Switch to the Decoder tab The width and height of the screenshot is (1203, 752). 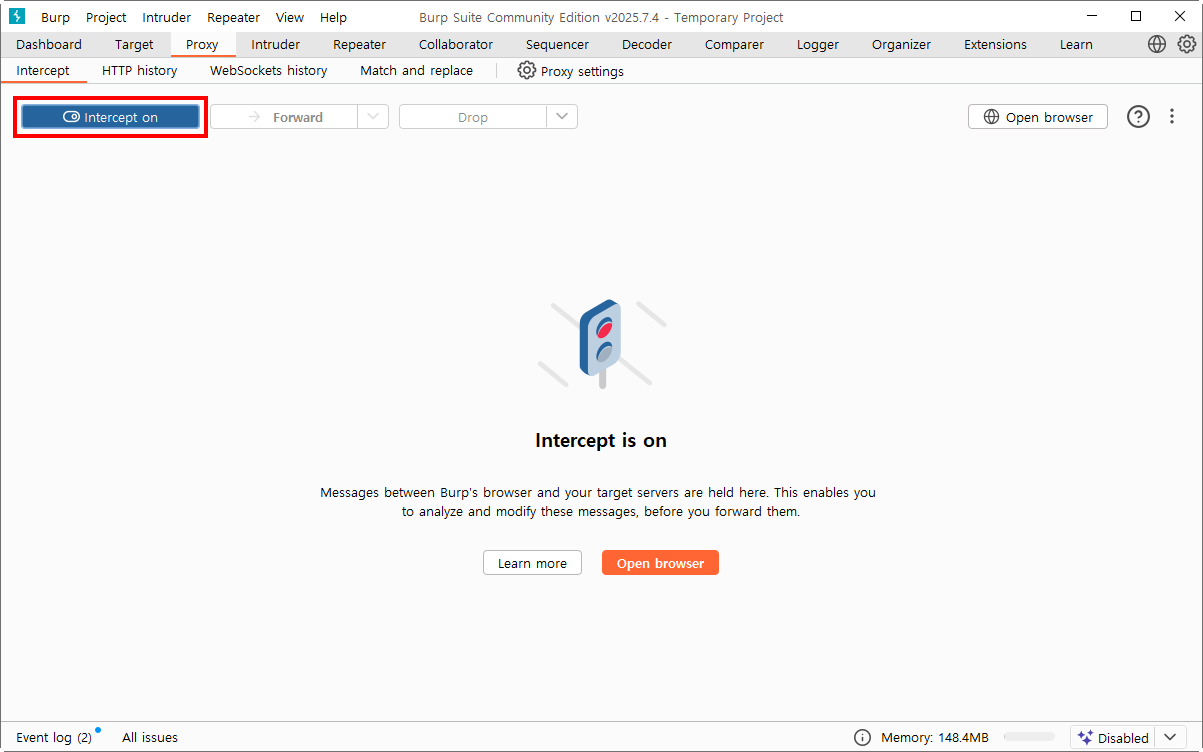click(x=647, y=44)
